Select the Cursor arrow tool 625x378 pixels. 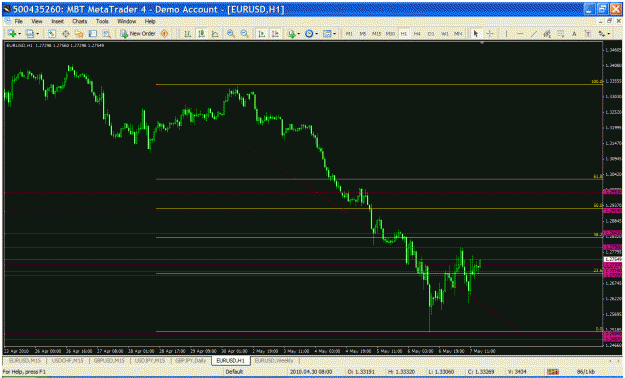point(475,34)
